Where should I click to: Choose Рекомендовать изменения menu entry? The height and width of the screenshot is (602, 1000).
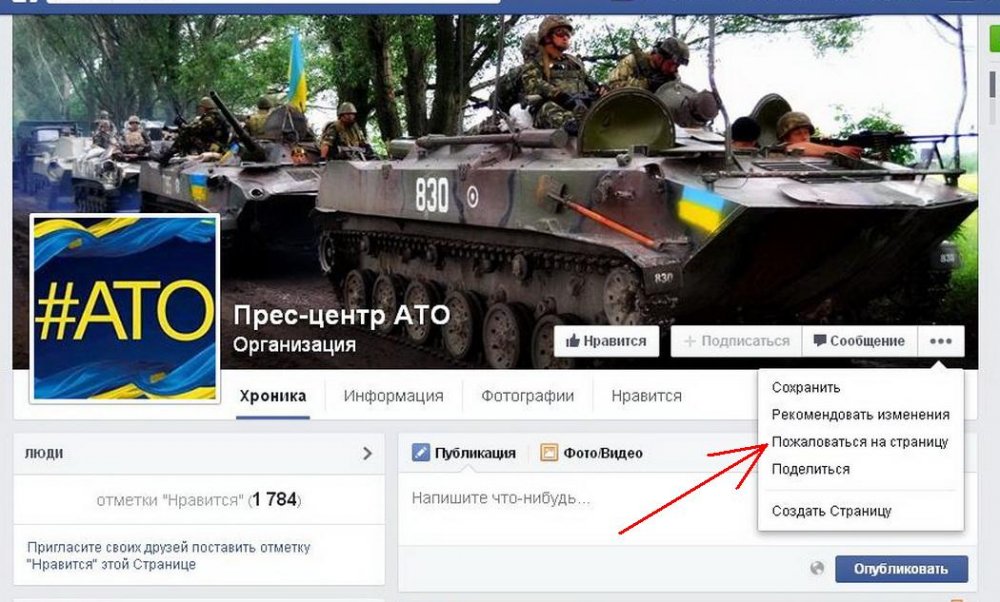pyautogui.click(x=860, y=415)
